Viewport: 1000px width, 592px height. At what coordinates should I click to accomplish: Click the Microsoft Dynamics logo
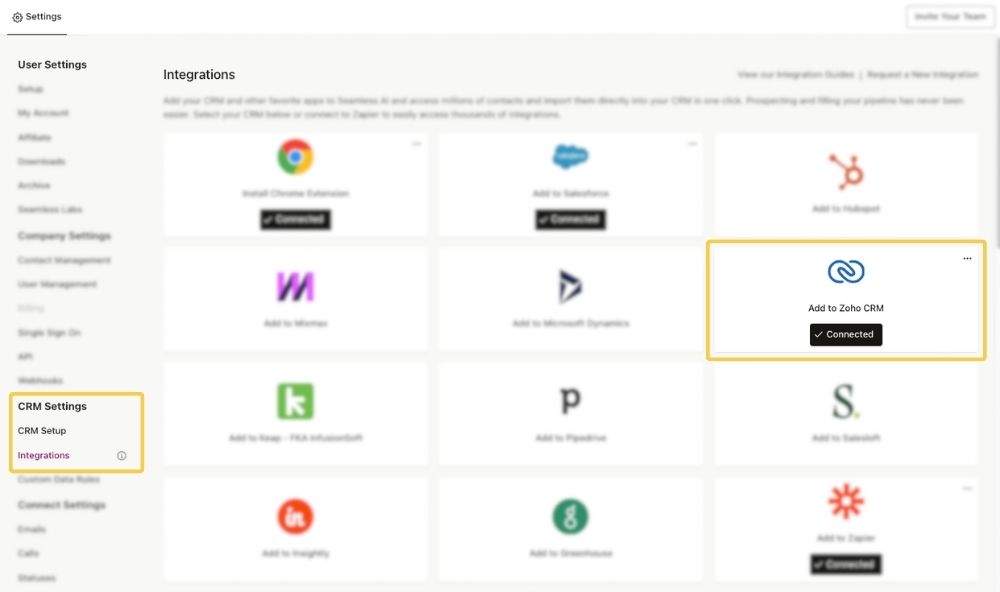coord(570,286)
